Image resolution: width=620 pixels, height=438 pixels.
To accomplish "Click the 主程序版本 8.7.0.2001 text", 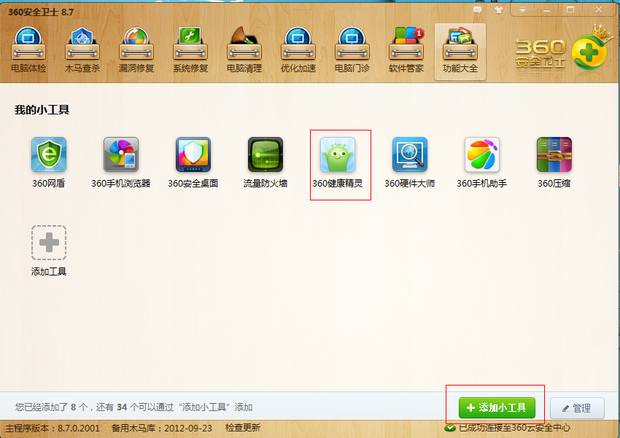I will pos(52,428).
